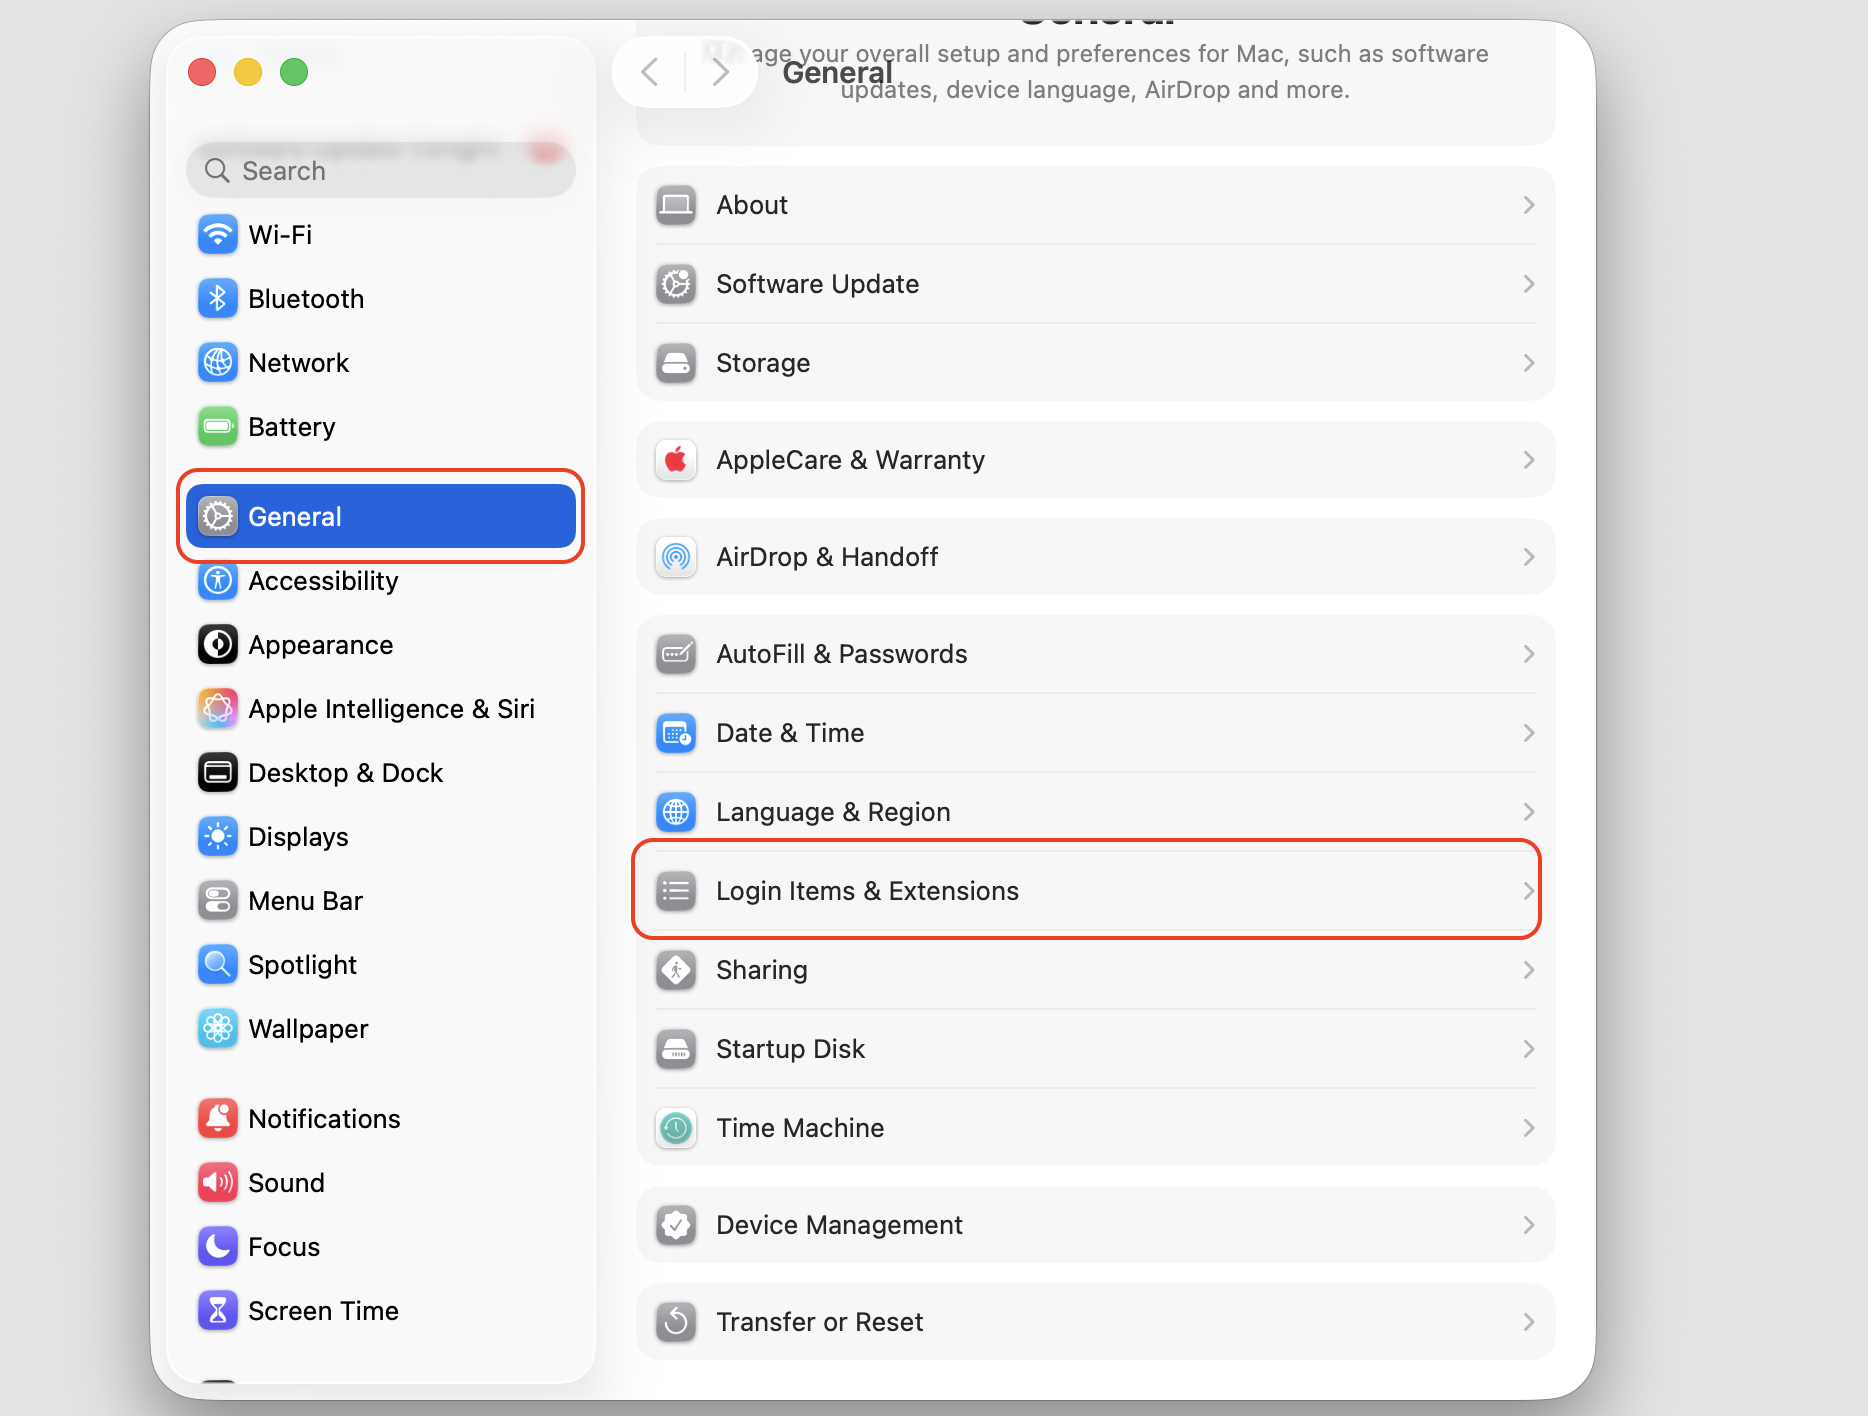Select Screen Time label in sidebar
Viewport: 1868px width, 1416px height.
pyautogui.click(x=323, y=1311)
